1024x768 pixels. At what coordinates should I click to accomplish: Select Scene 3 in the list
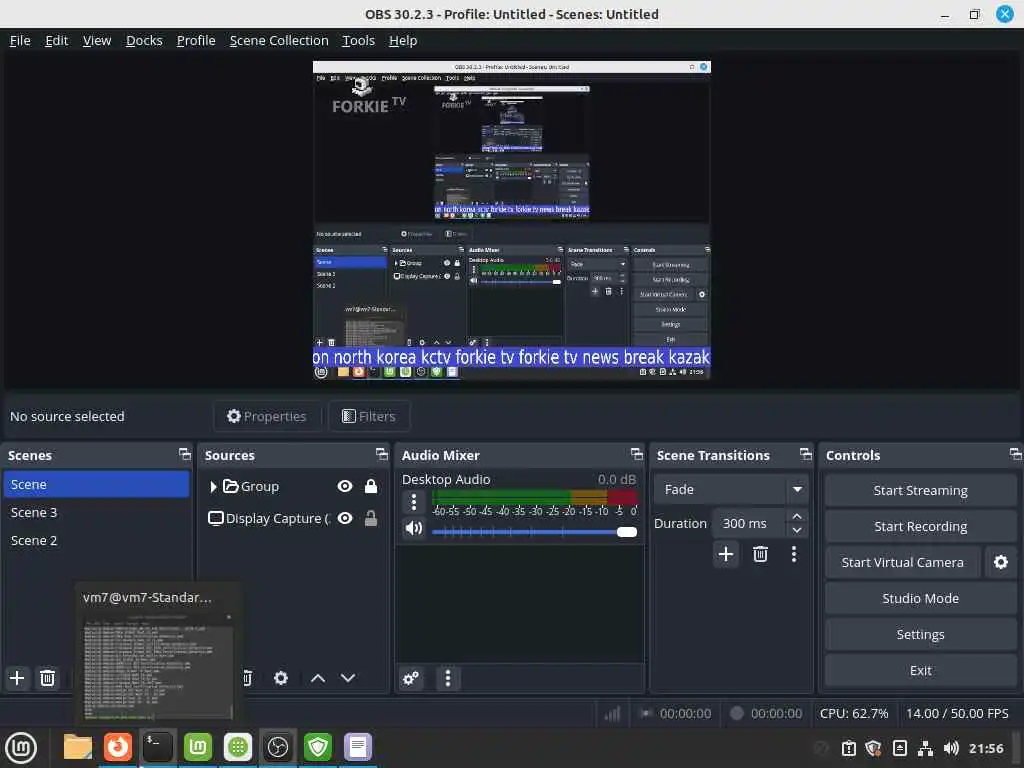[96, 513]
